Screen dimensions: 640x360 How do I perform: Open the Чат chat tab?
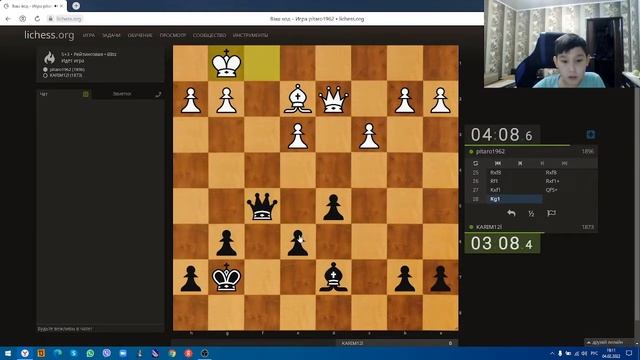[44, 94]
